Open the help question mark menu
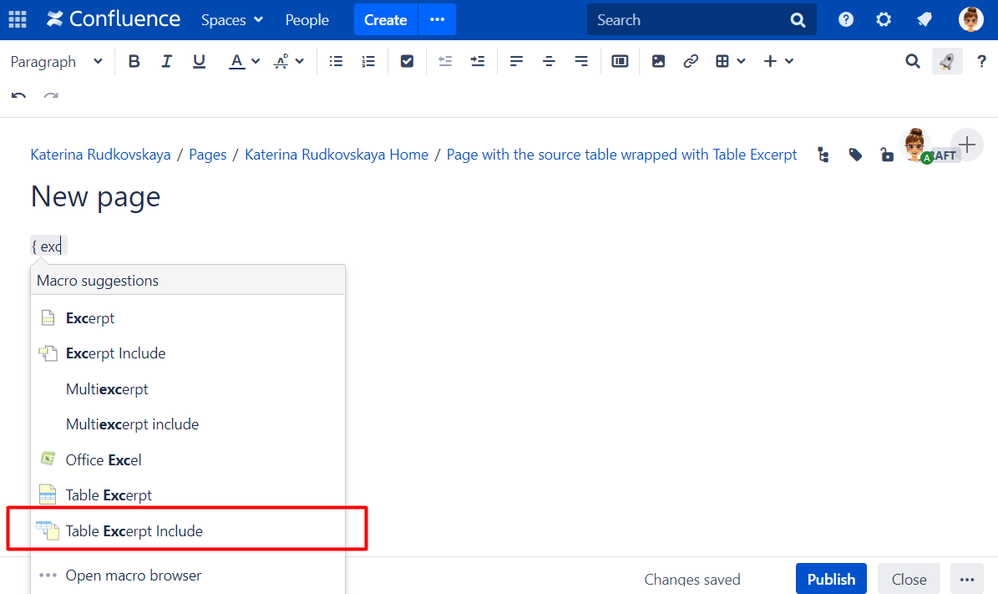998x594 pixels. pyautogui.click(x=845, y=20)
